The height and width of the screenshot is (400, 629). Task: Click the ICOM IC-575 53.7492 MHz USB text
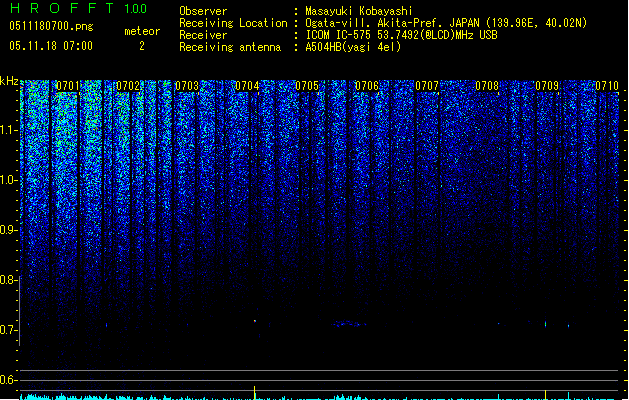coord(402,35)
